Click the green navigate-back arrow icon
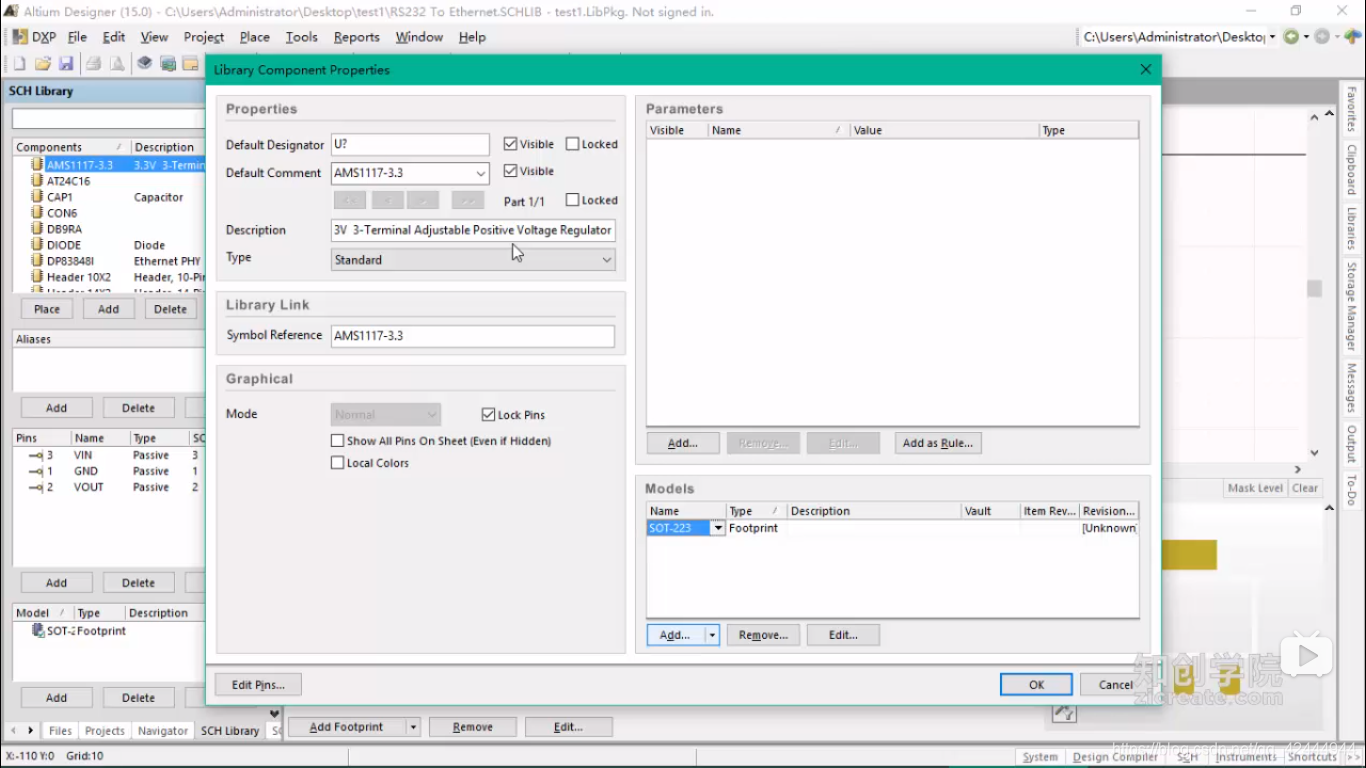 tap(1291, 37)
